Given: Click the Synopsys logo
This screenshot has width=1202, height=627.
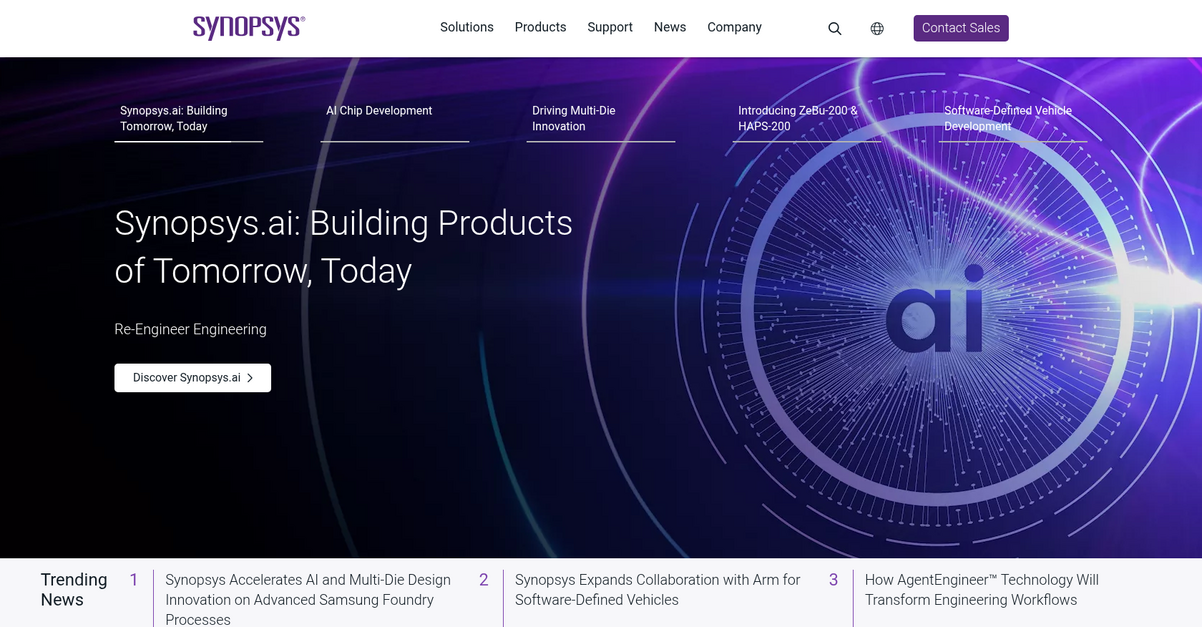Looking at the screenshot, I should pos(249,27).
